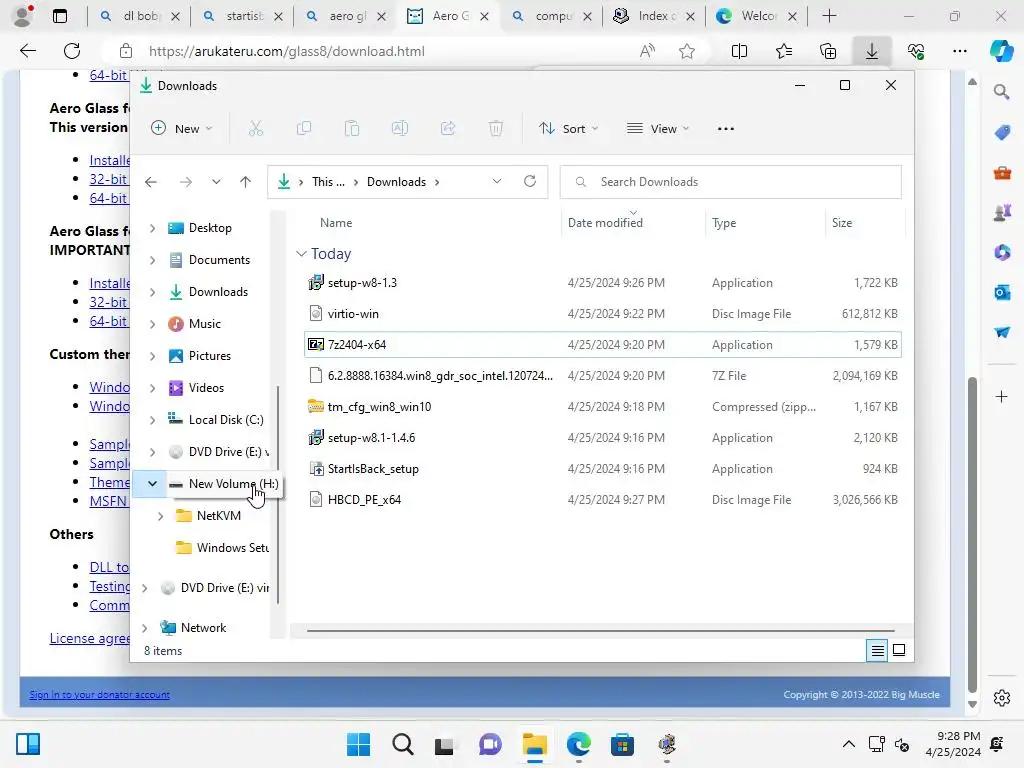
Task: Select StartIsBack_setup application file
Action: tap(603, 469)
